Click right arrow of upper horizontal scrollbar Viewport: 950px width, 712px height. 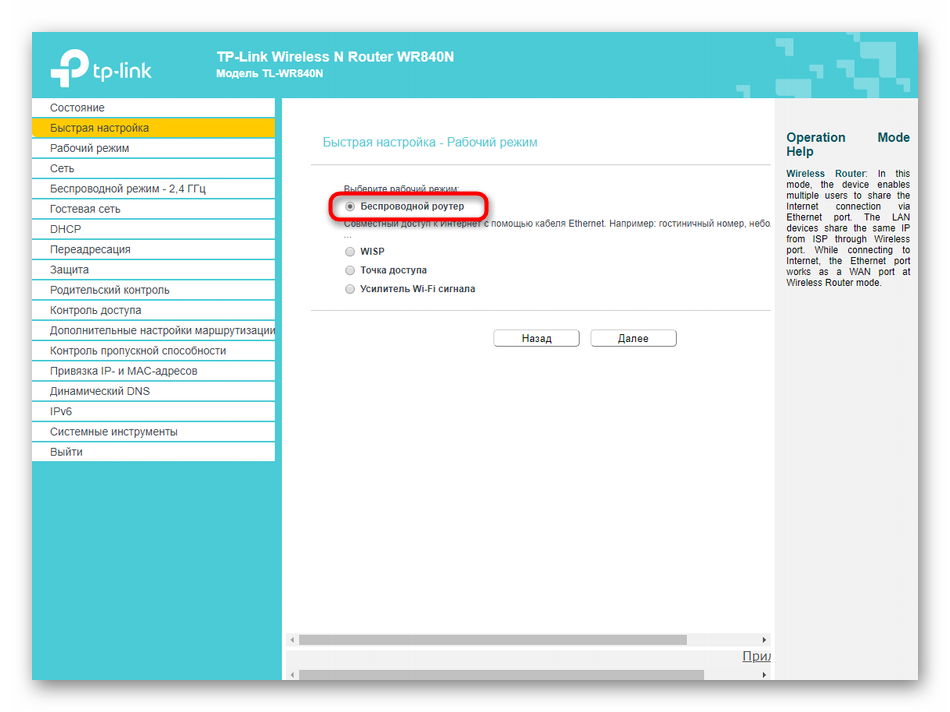[x=765, y=640]
